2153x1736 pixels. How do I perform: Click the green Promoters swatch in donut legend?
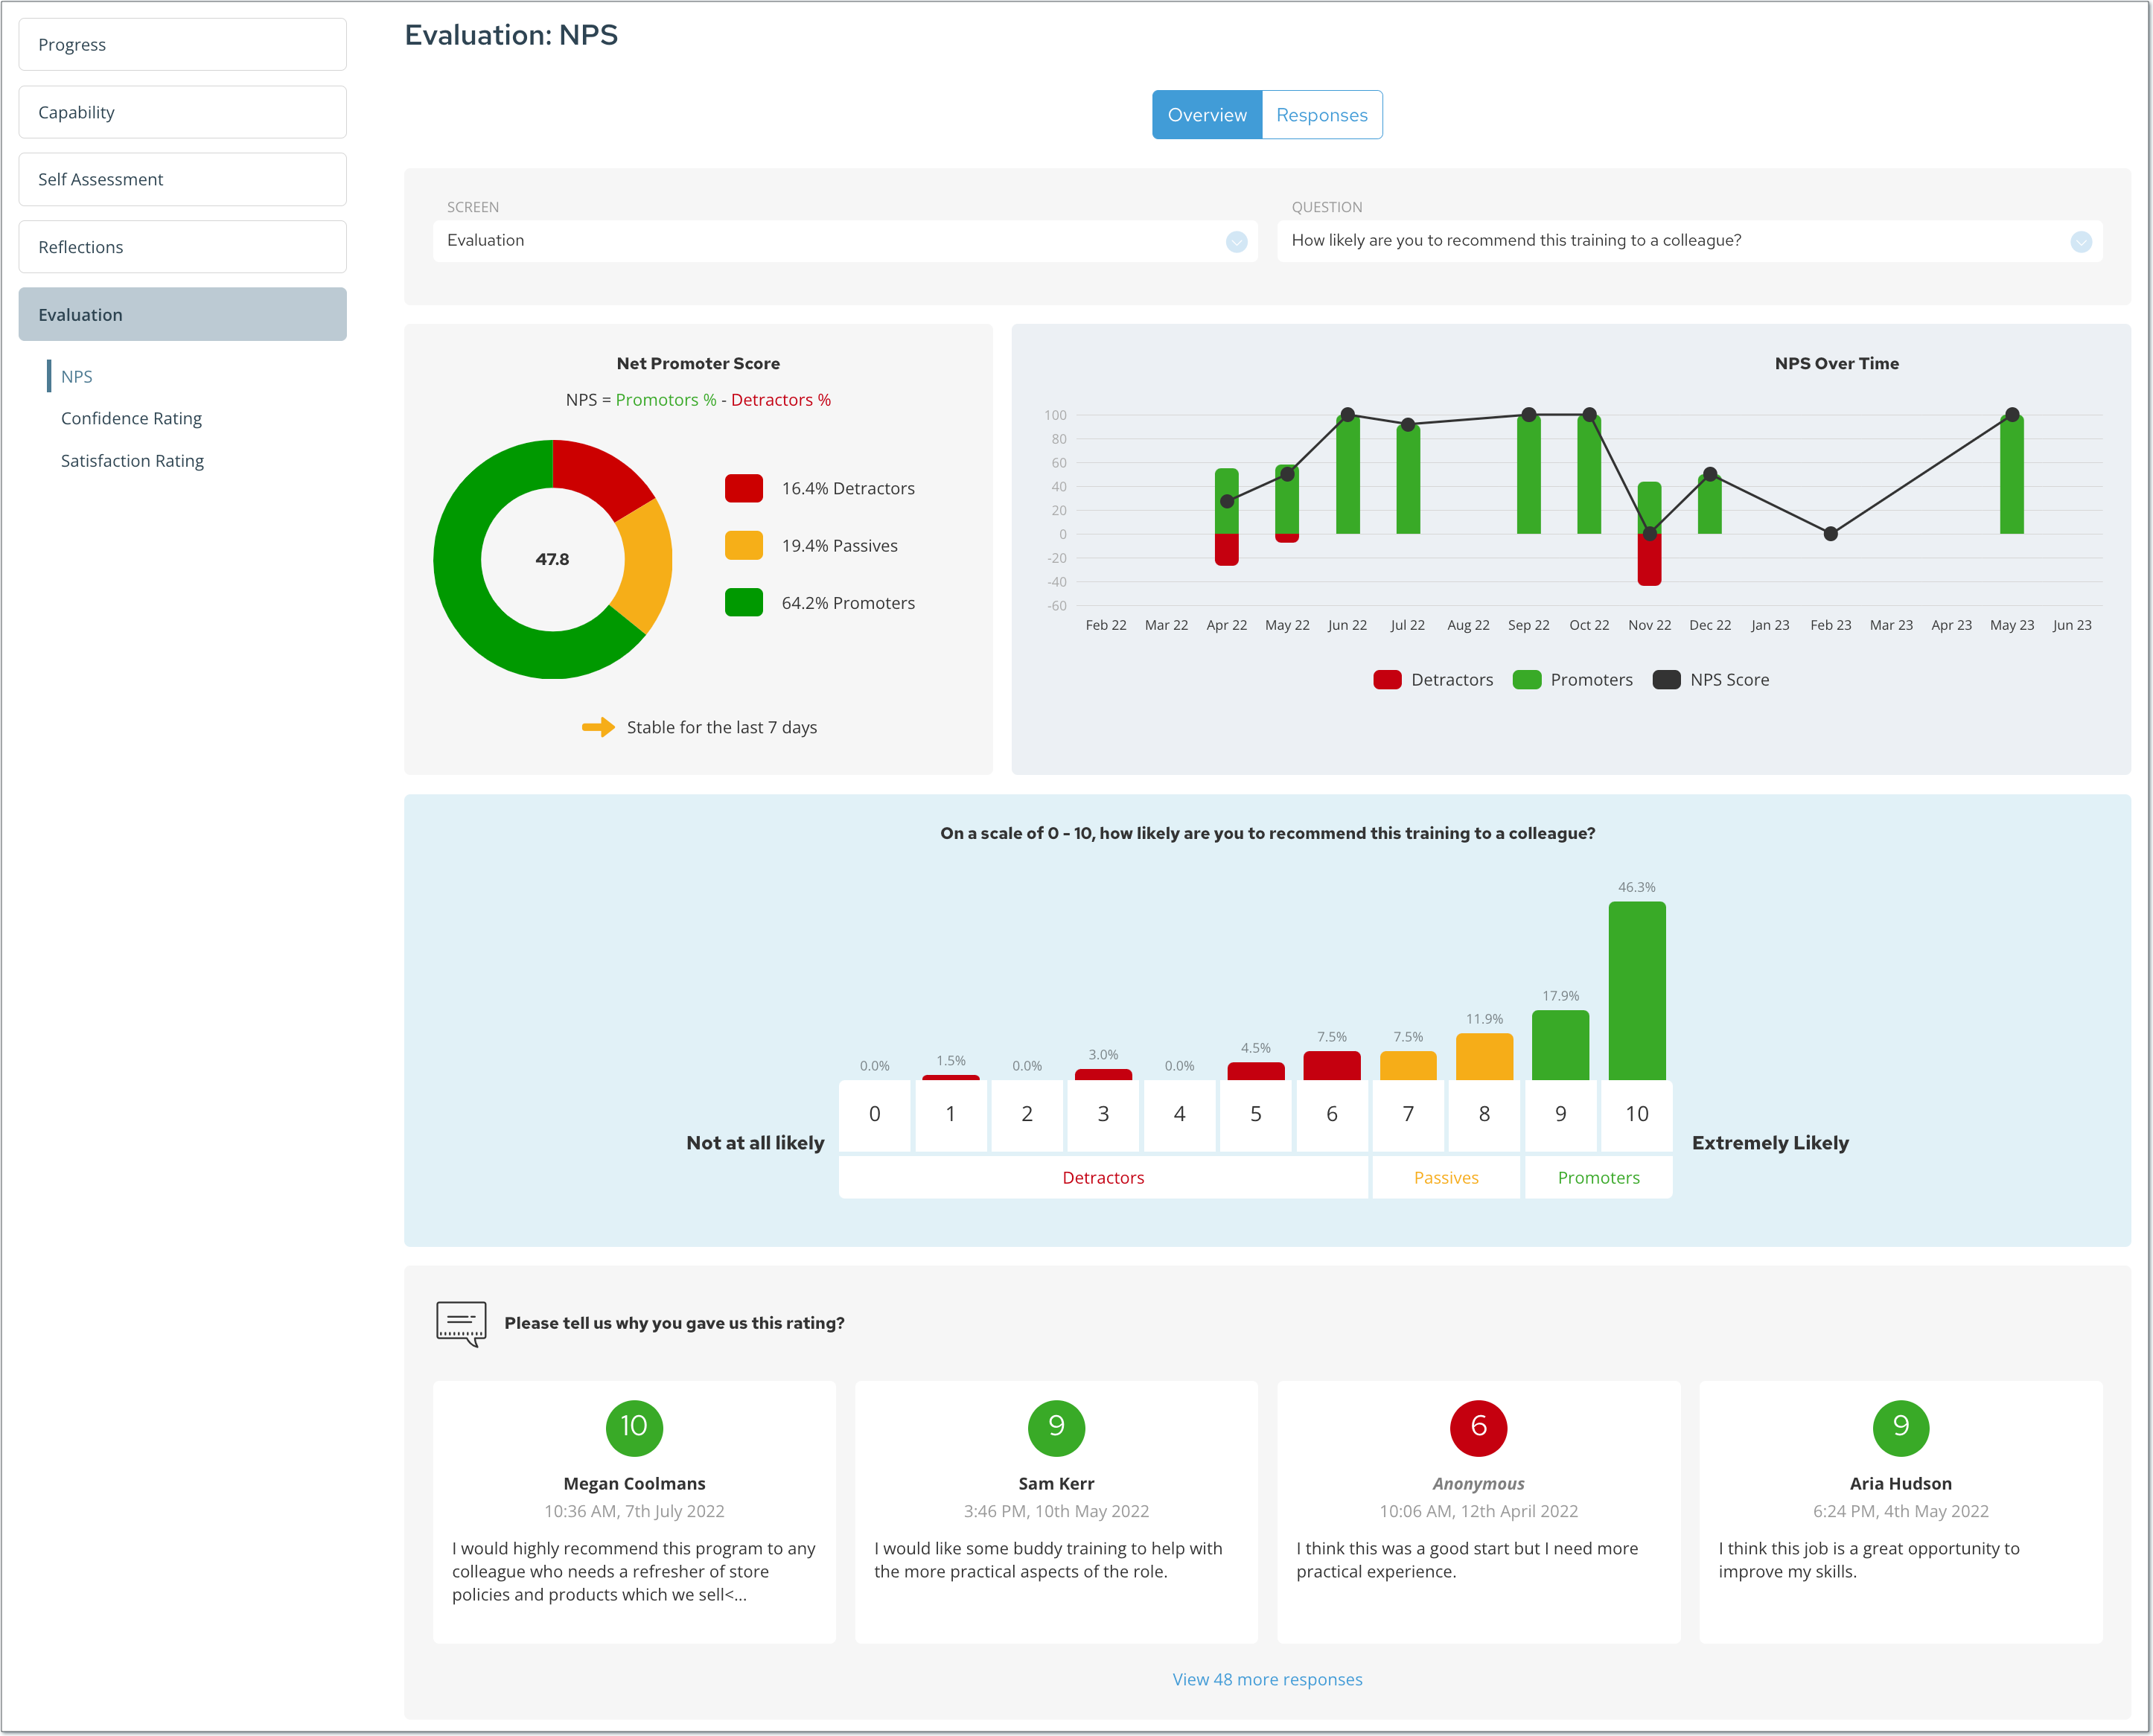pos(743,602)
